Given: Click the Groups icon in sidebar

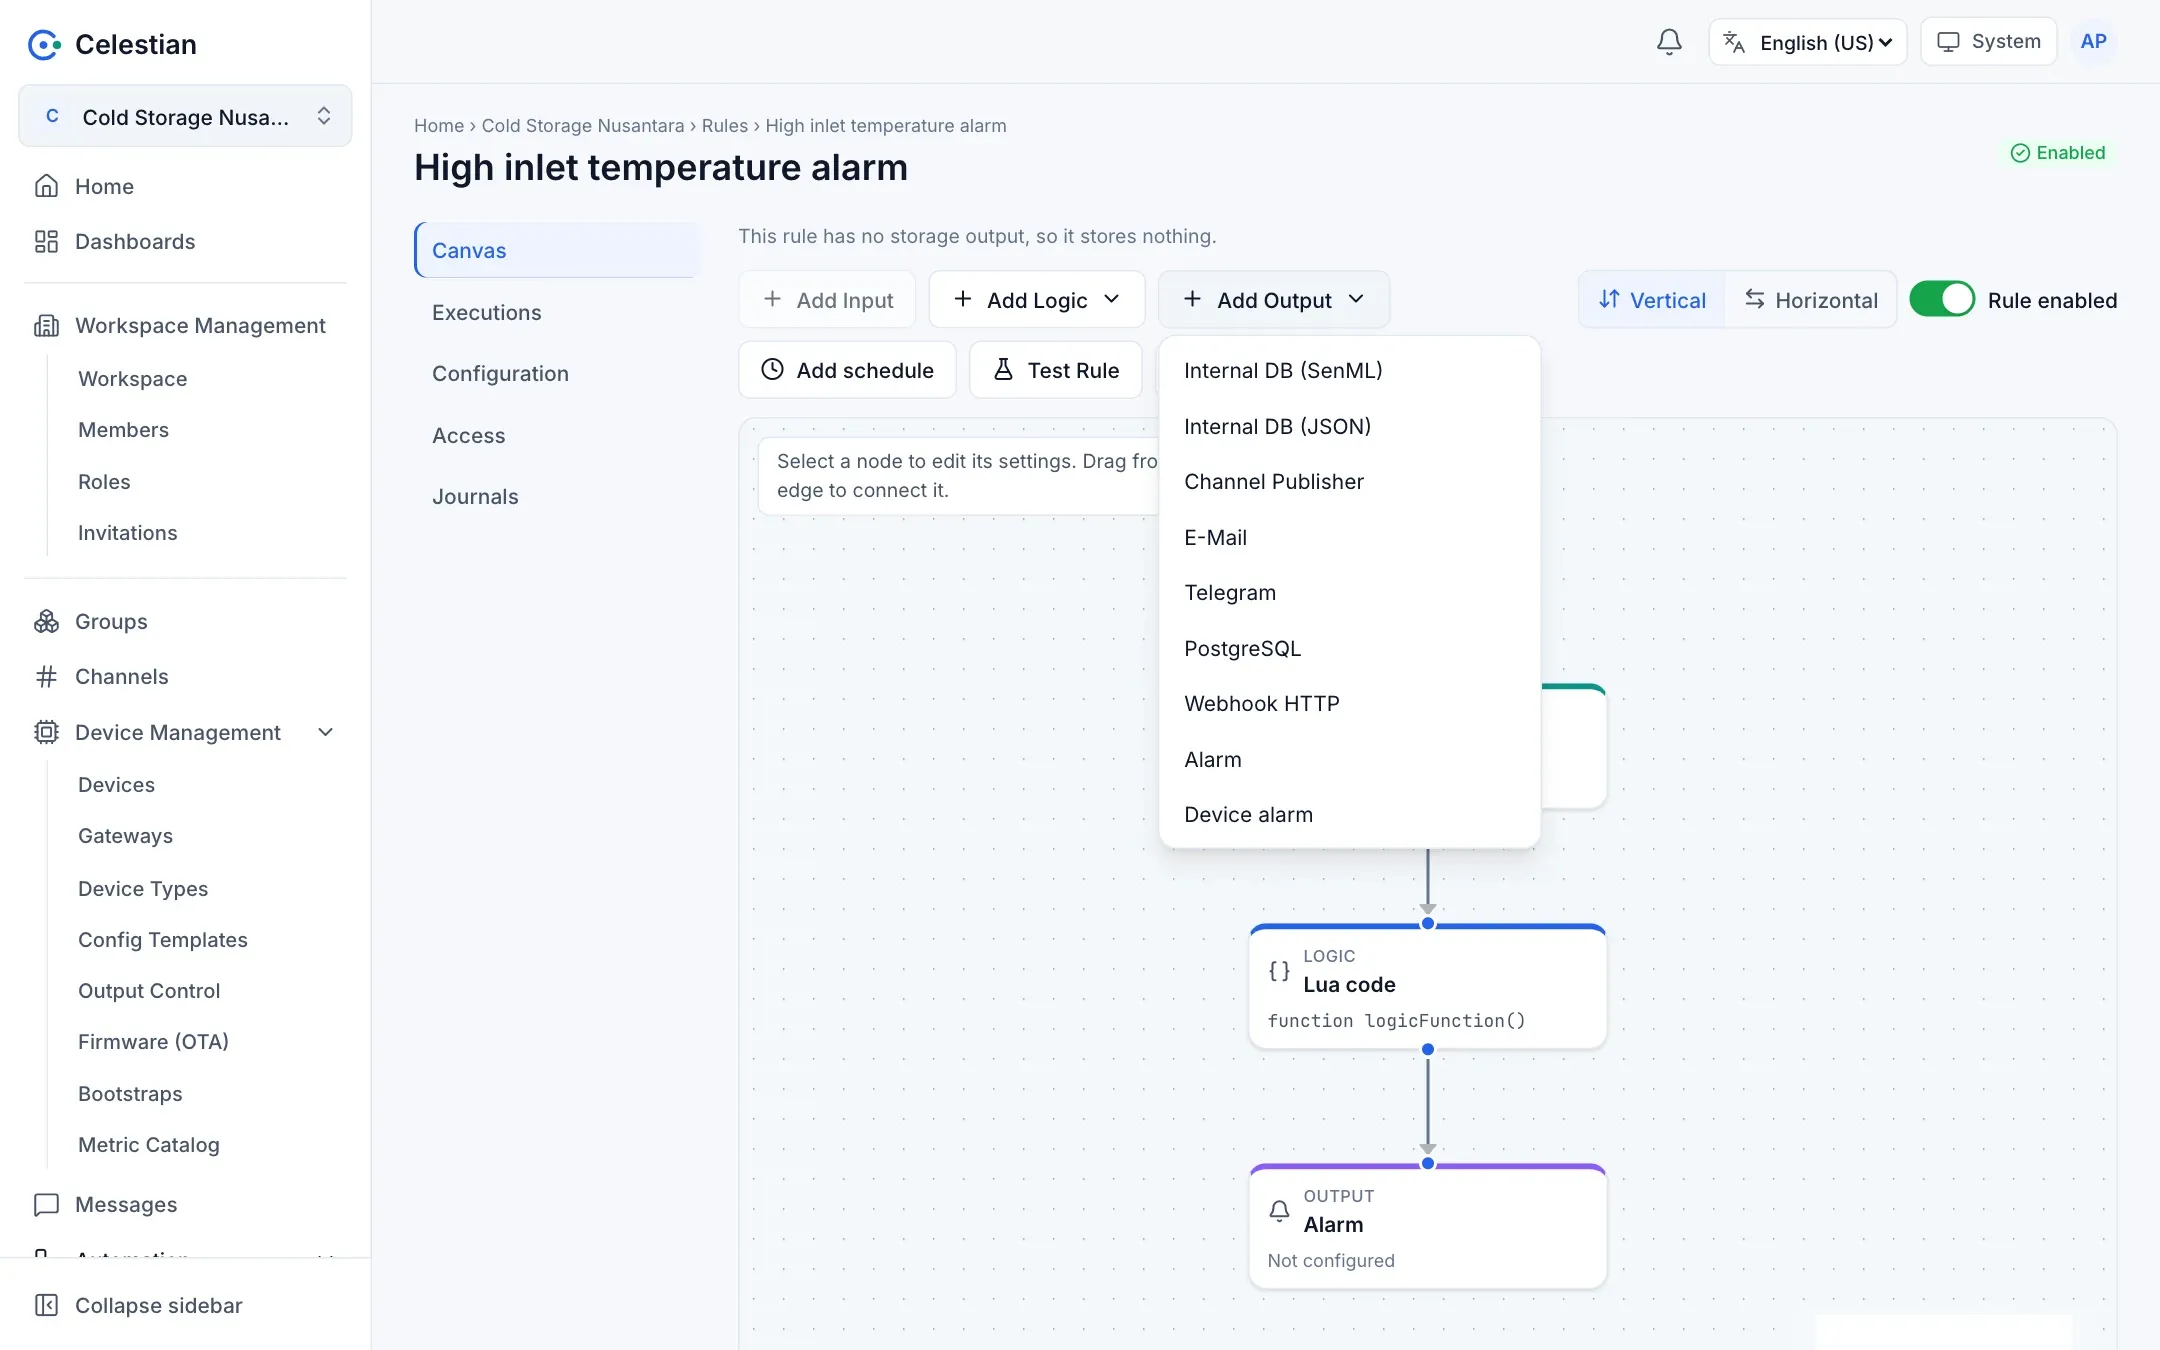Looking at the screenshot, I should click(x=46, y=621).
